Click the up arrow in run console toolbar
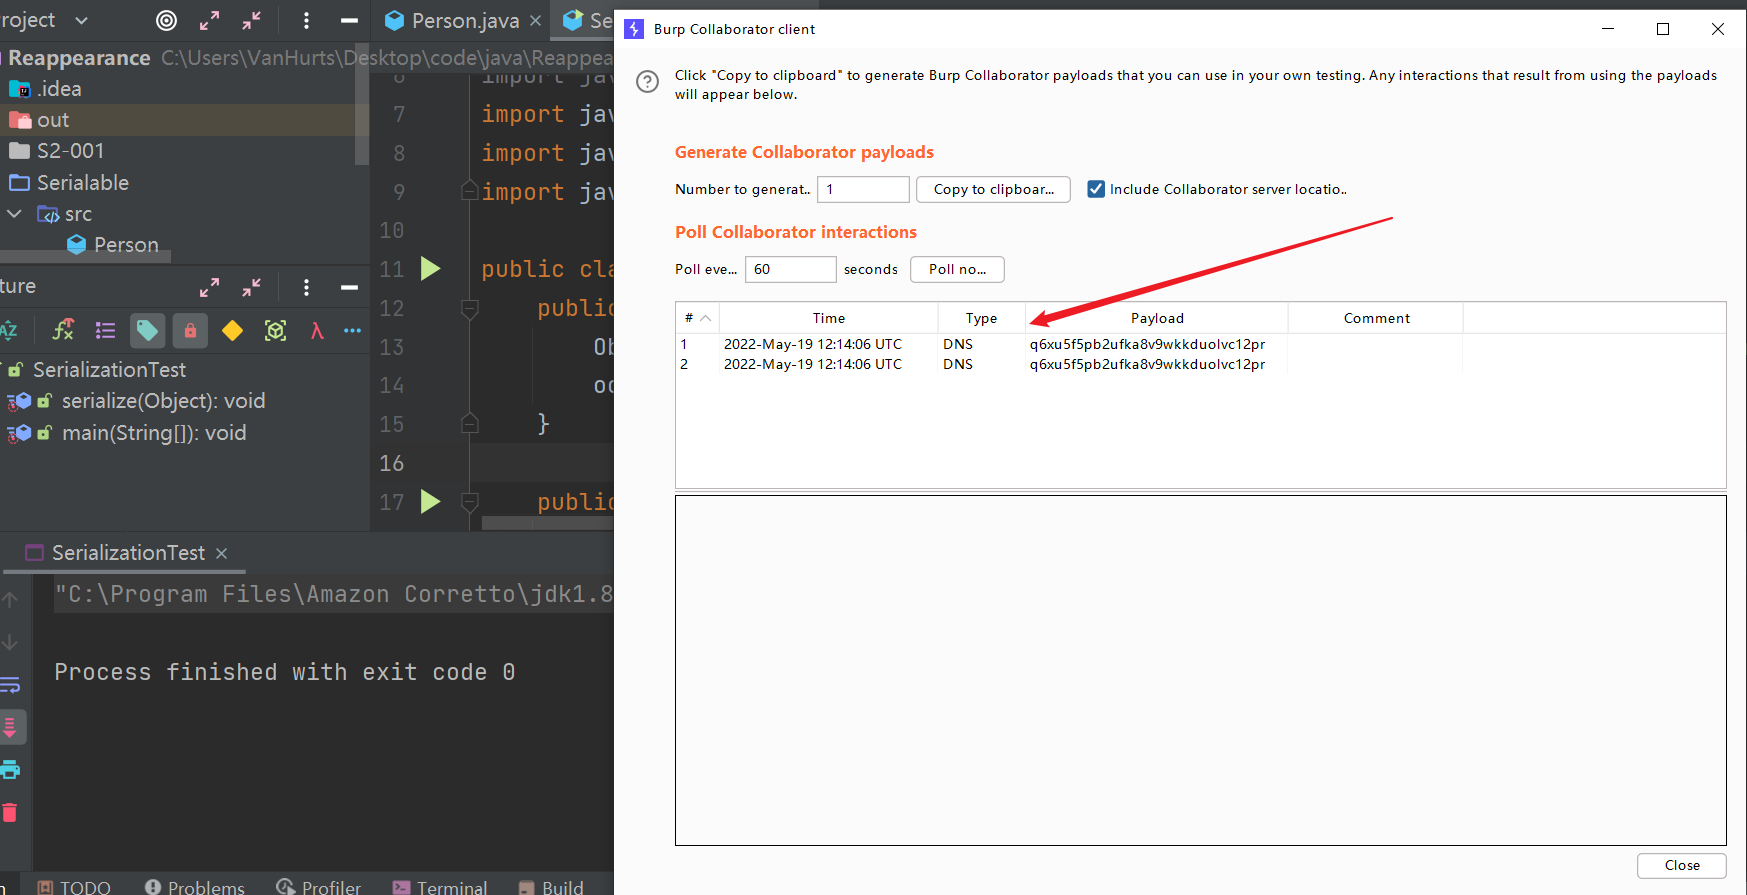Screen dimensions: 1747x895 [x=10, y=600]
